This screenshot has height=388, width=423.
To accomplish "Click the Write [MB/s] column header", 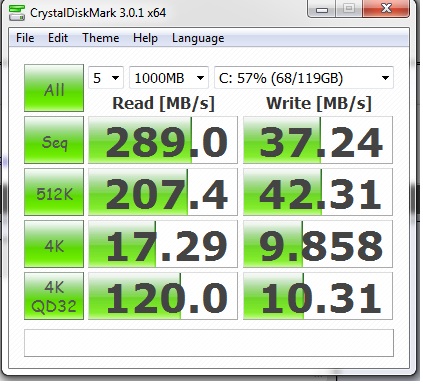I will tap(319, 103).
